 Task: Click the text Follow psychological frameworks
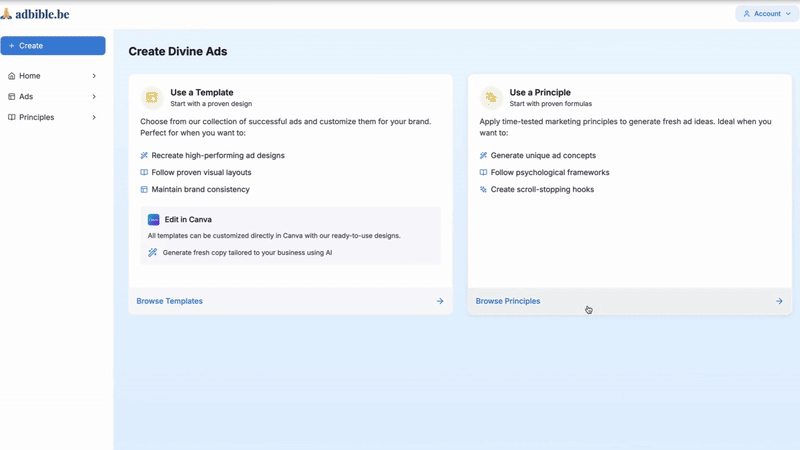pos(550,172)
